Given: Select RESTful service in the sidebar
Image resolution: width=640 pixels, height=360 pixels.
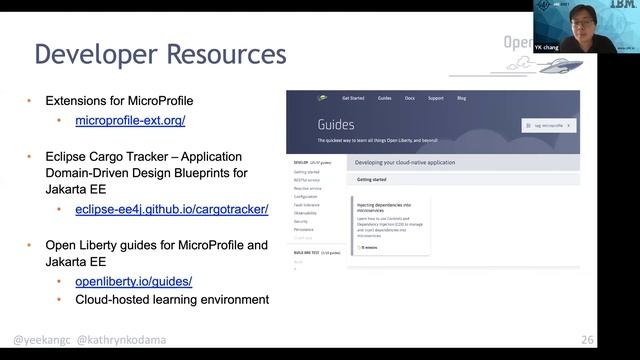Looking at the screenshot, I should (307, 180).
